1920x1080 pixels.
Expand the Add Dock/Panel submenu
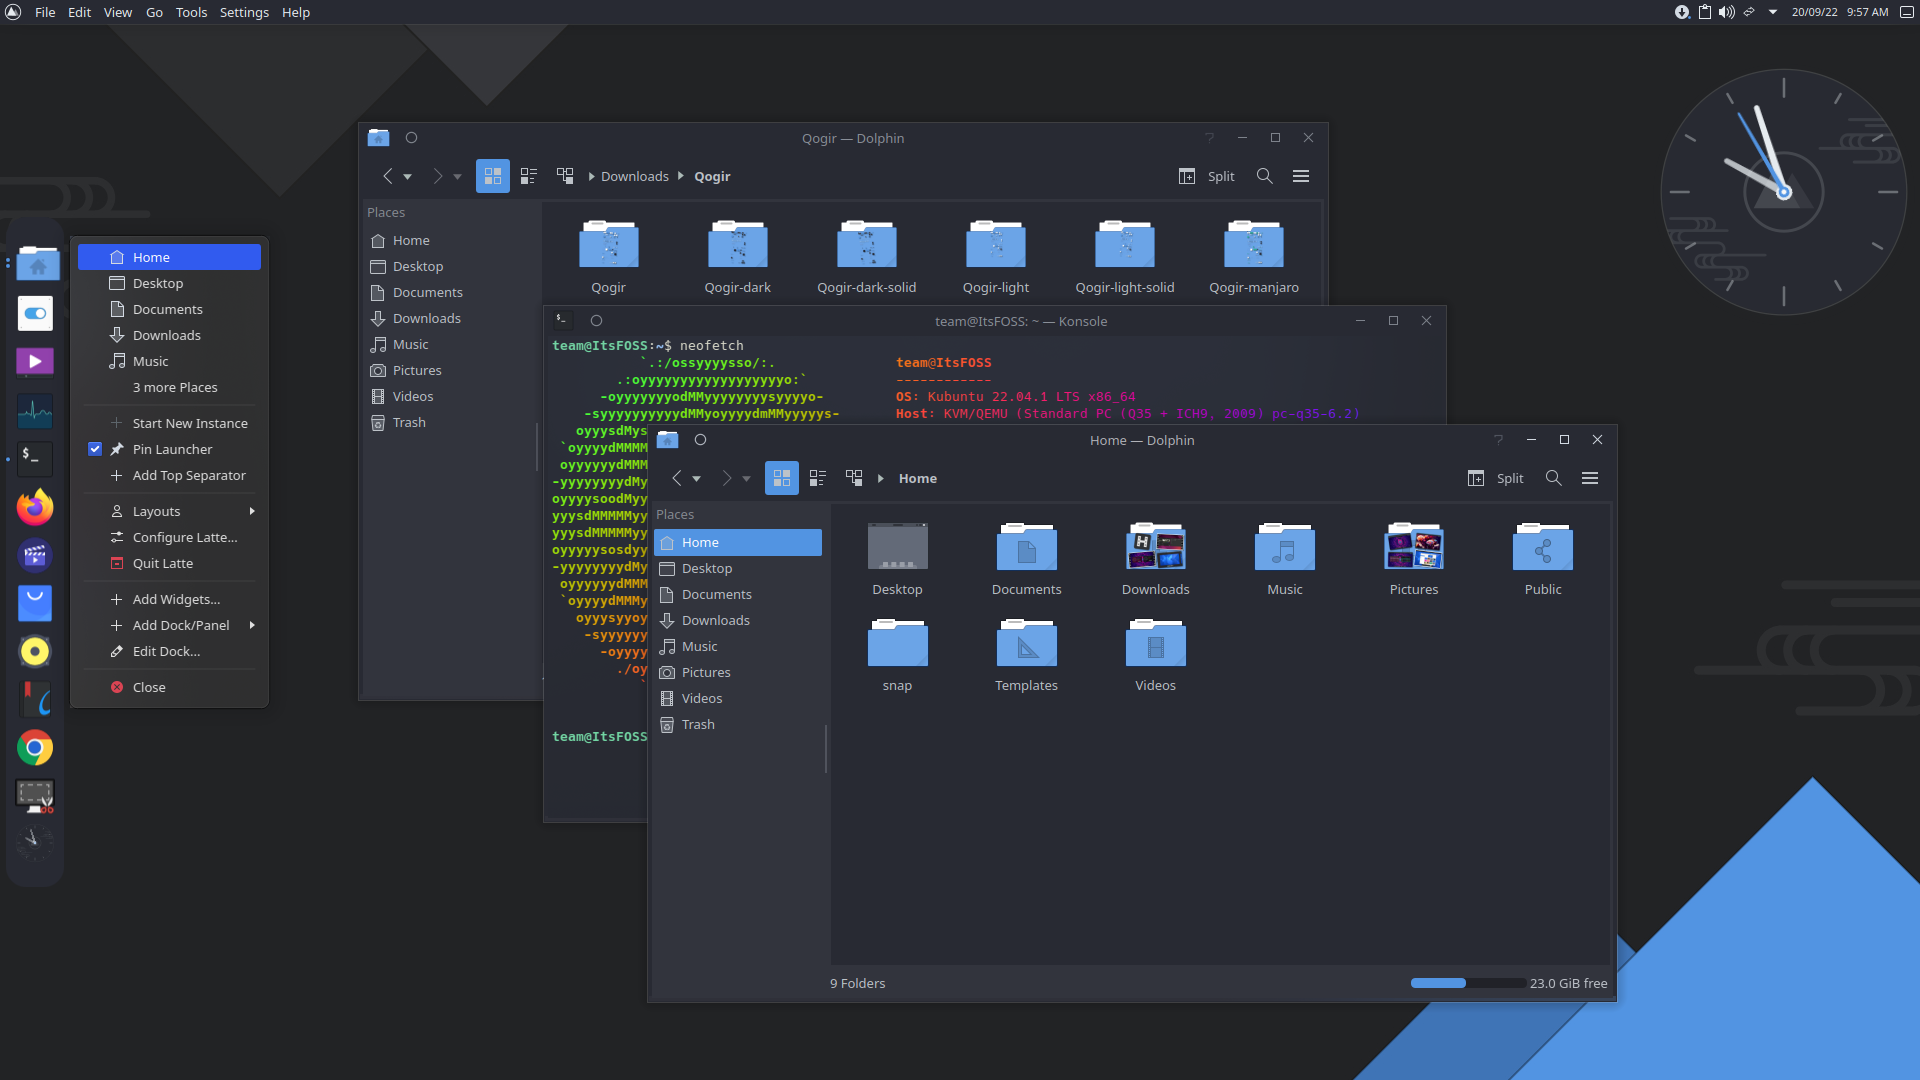(252, 625)
